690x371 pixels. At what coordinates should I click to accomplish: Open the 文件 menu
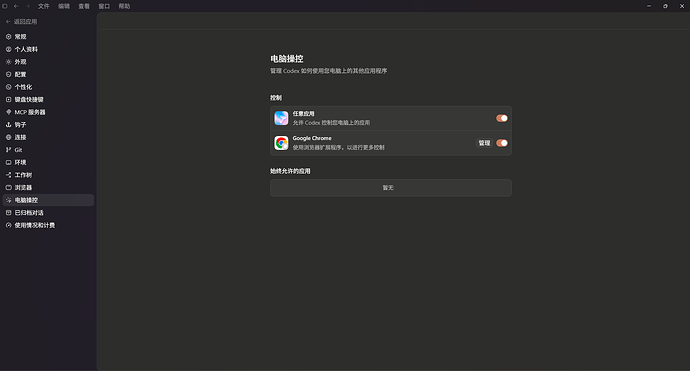click(44, 6)
